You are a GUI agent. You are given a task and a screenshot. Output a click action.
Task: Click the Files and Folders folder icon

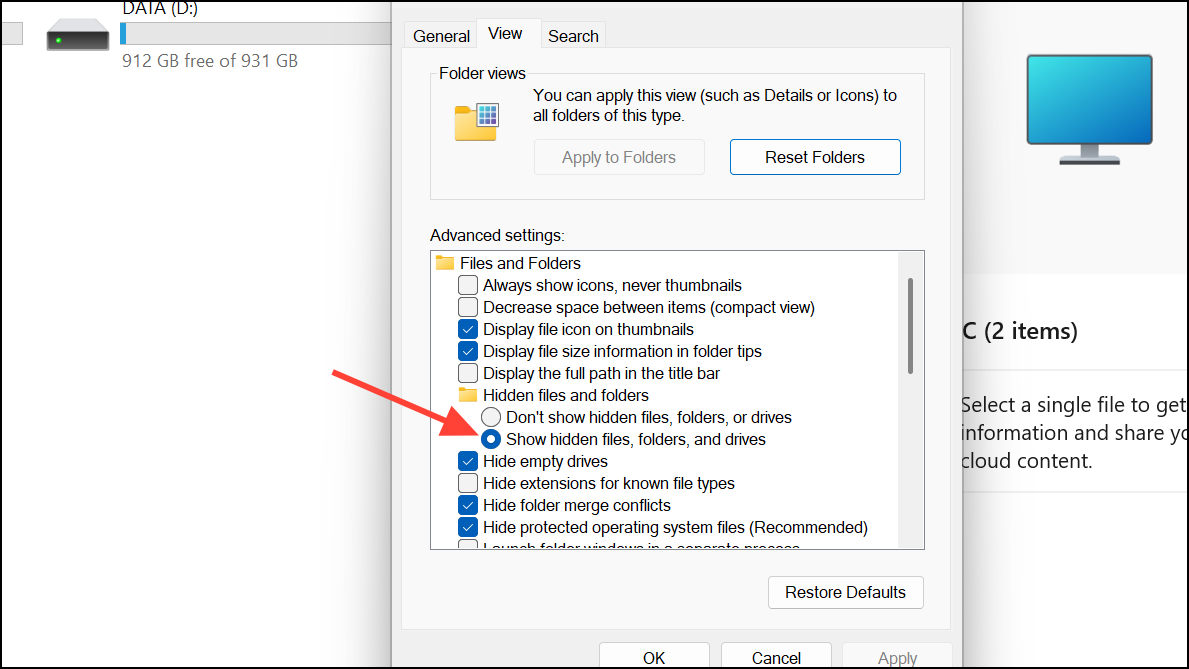click(445, 263)
